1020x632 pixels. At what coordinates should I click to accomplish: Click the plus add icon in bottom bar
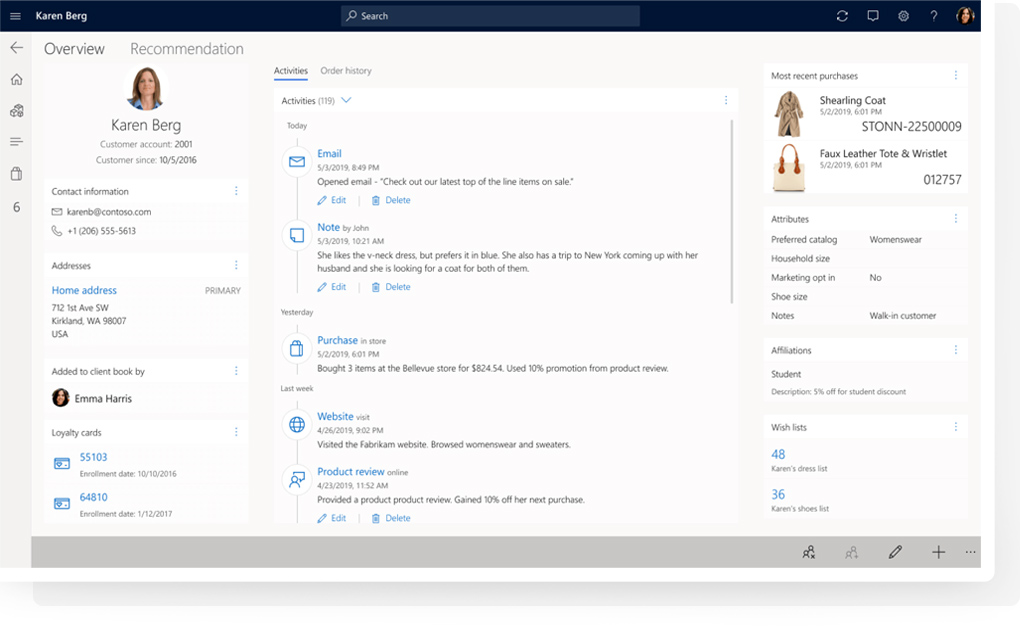[938, 552]
